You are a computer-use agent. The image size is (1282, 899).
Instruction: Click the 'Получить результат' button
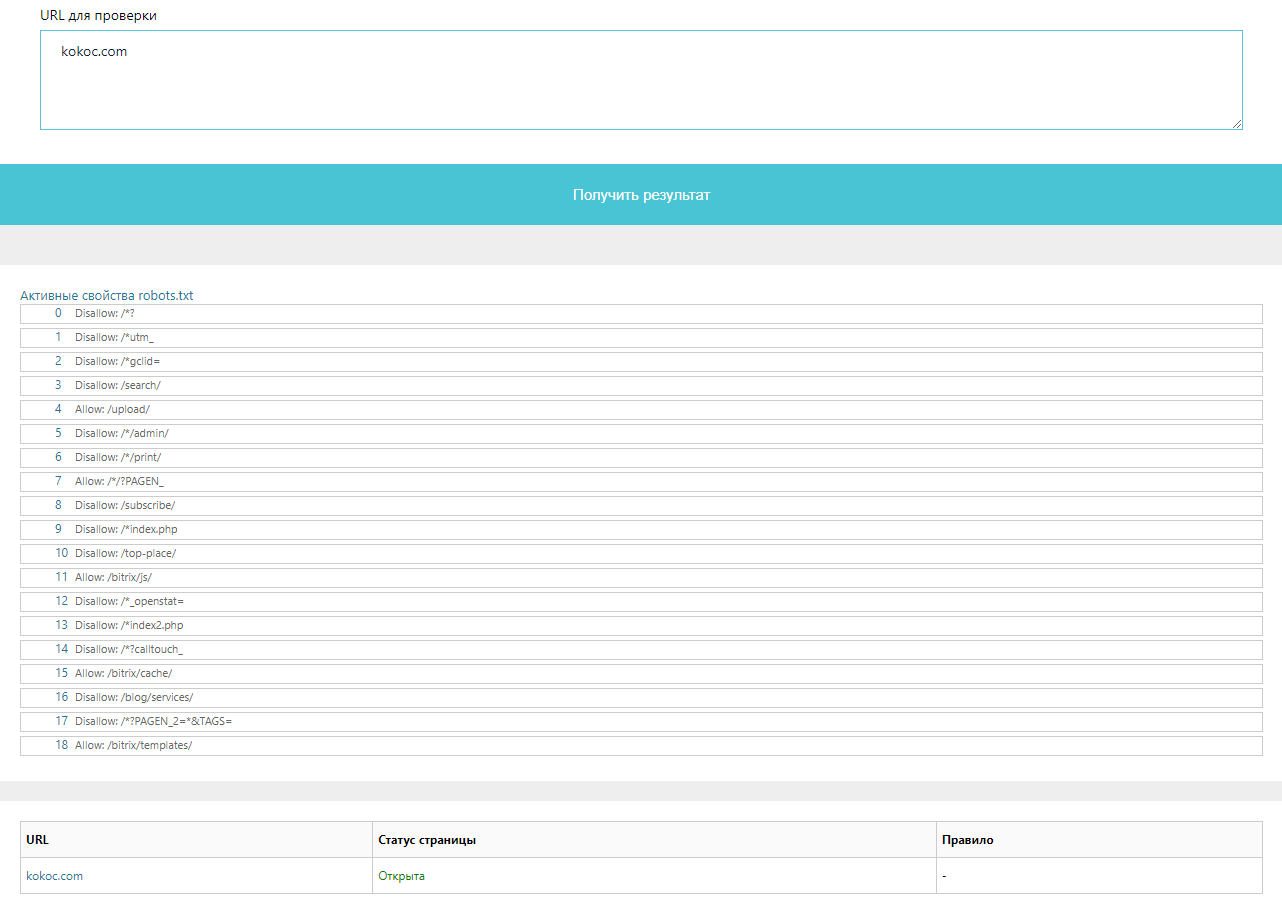click(x=641, y=195)
